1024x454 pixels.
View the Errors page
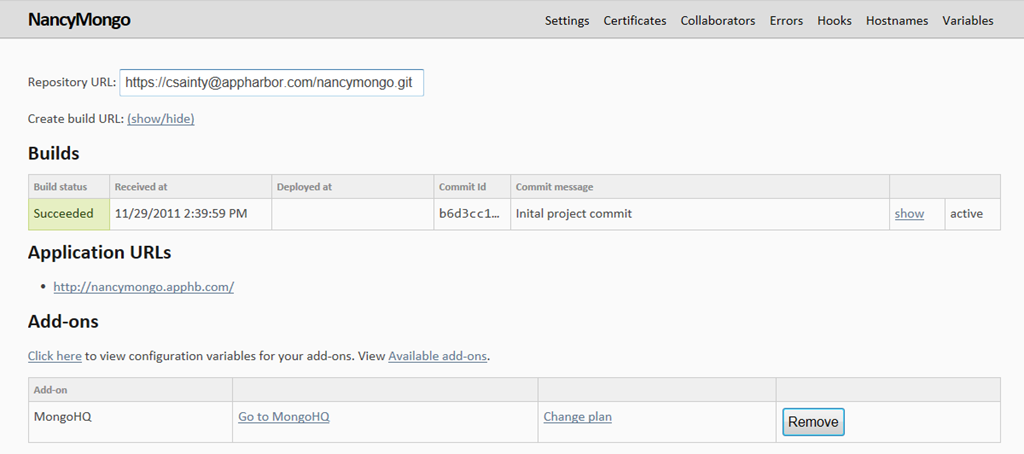pyautogui.click(x=786, y=21)
